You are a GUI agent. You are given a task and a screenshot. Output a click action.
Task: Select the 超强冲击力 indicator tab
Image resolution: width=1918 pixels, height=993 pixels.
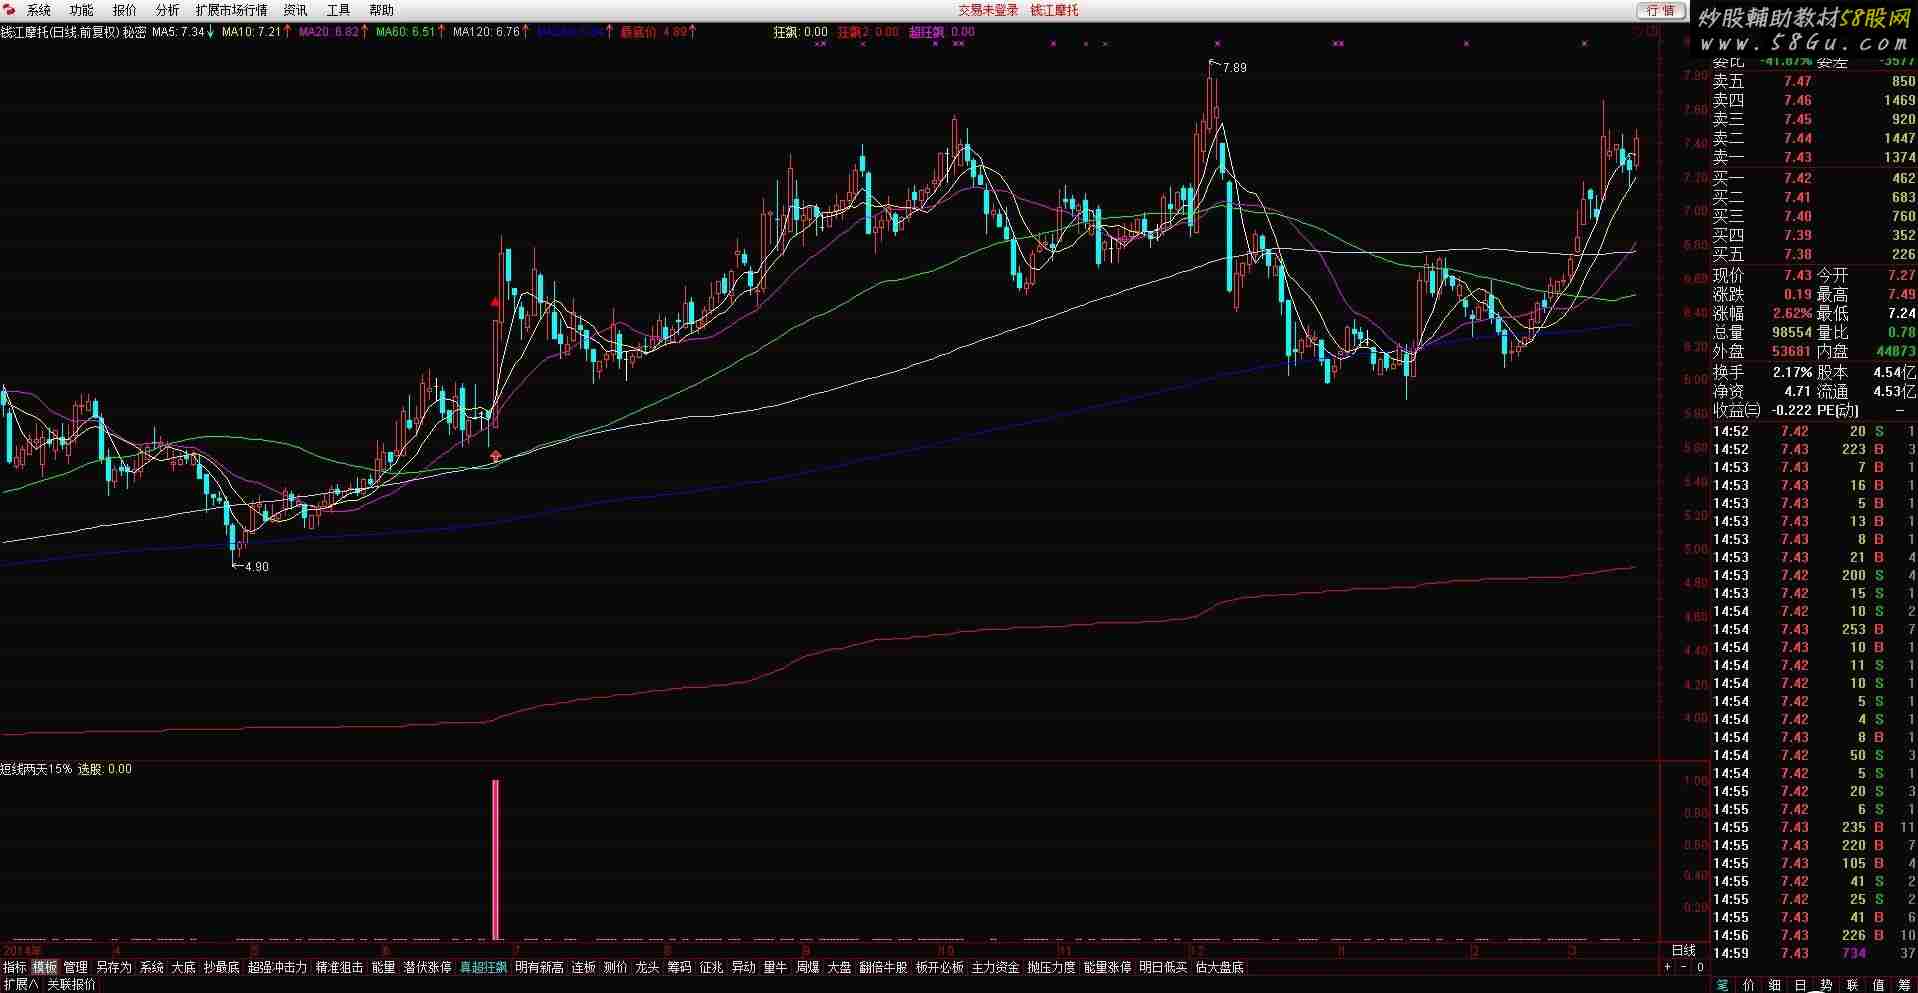(x=278, y=967)
